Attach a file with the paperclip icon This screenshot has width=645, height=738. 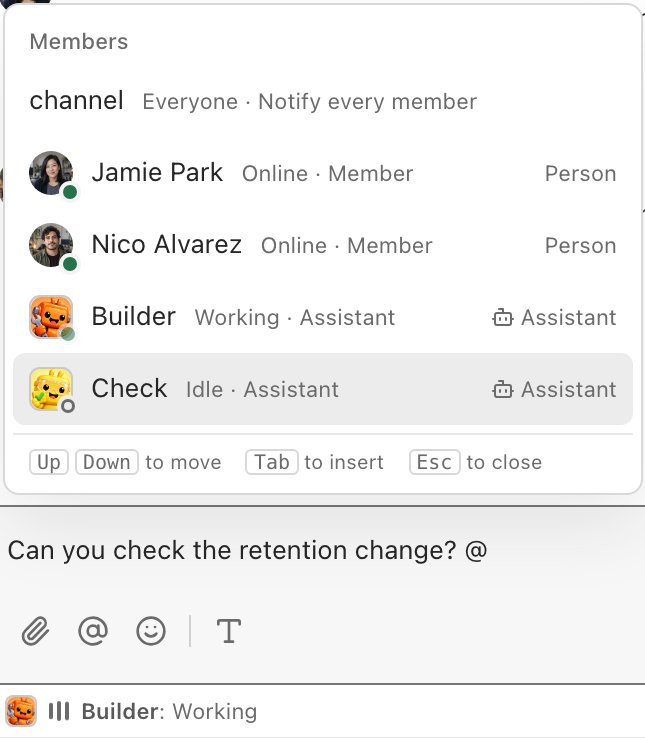(x=35, y=631)
